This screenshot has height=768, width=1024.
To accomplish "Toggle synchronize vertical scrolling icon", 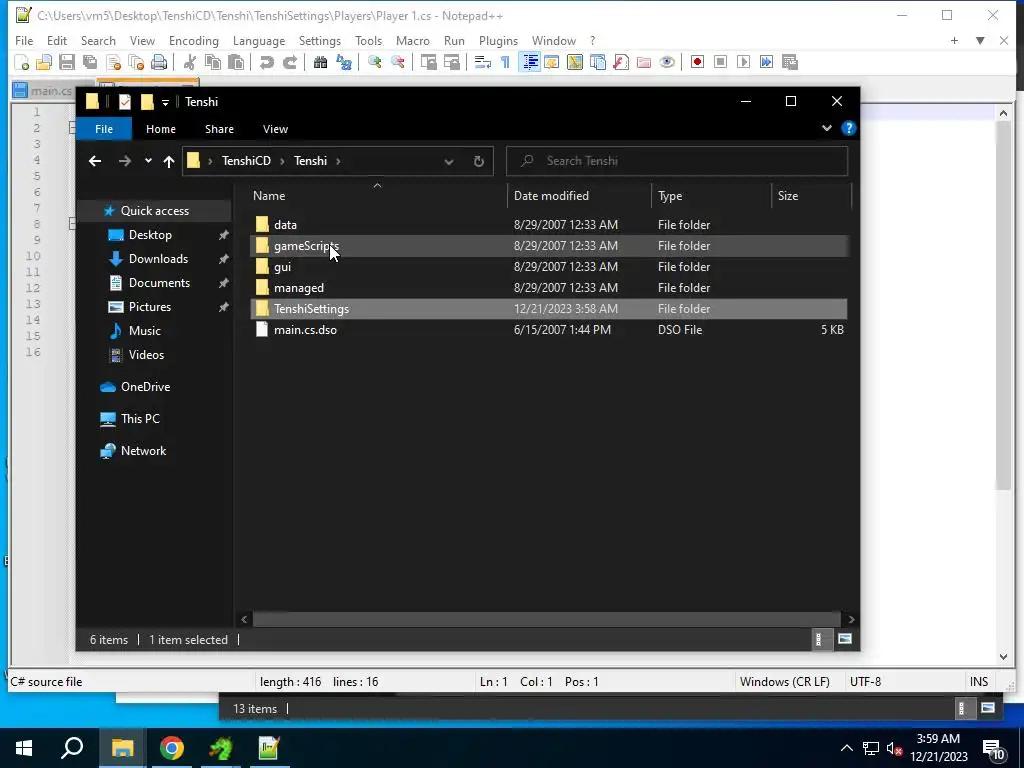I will 428,62.
